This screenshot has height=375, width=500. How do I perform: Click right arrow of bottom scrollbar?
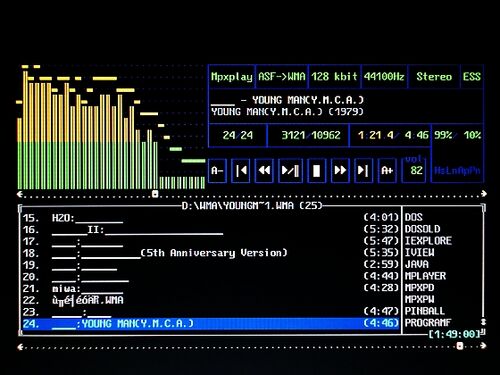(x=484, y=346)
